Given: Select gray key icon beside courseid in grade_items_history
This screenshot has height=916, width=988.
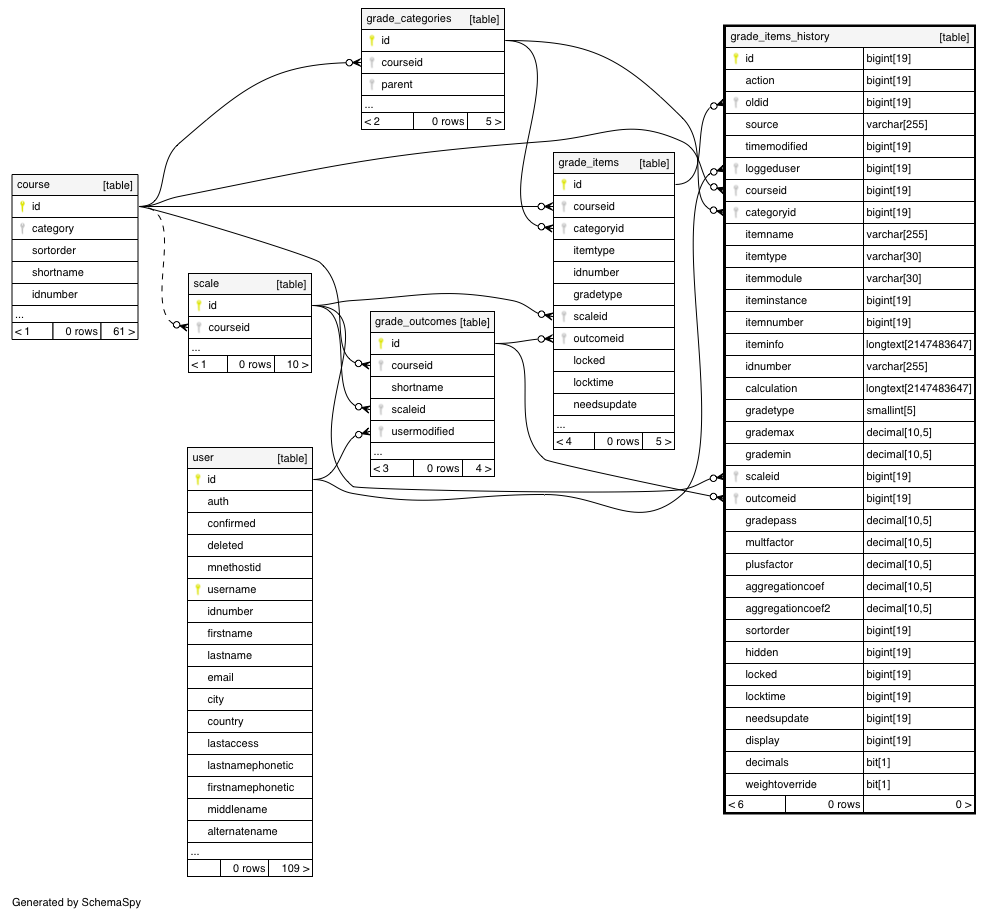Looking at the screenshot, I should point(735,190).
